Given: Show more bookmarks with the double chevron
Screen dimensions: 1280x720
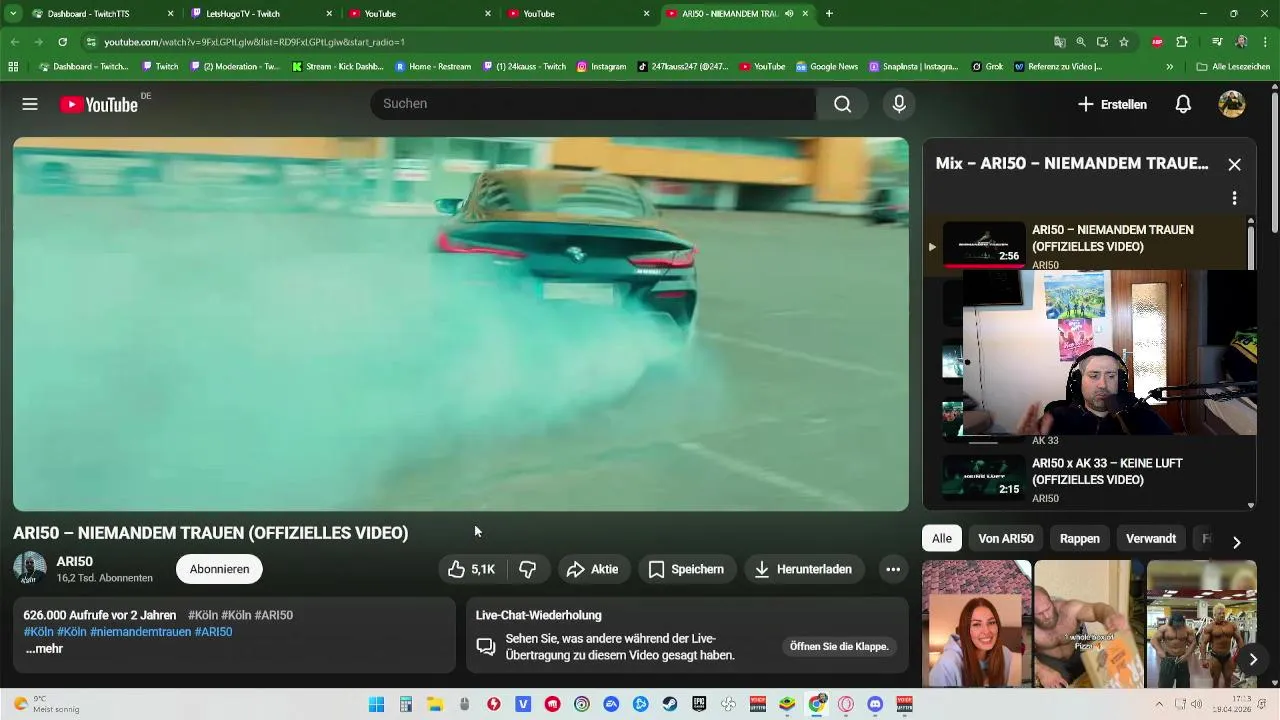Looking at the screenshot, I should (1169, 67).
